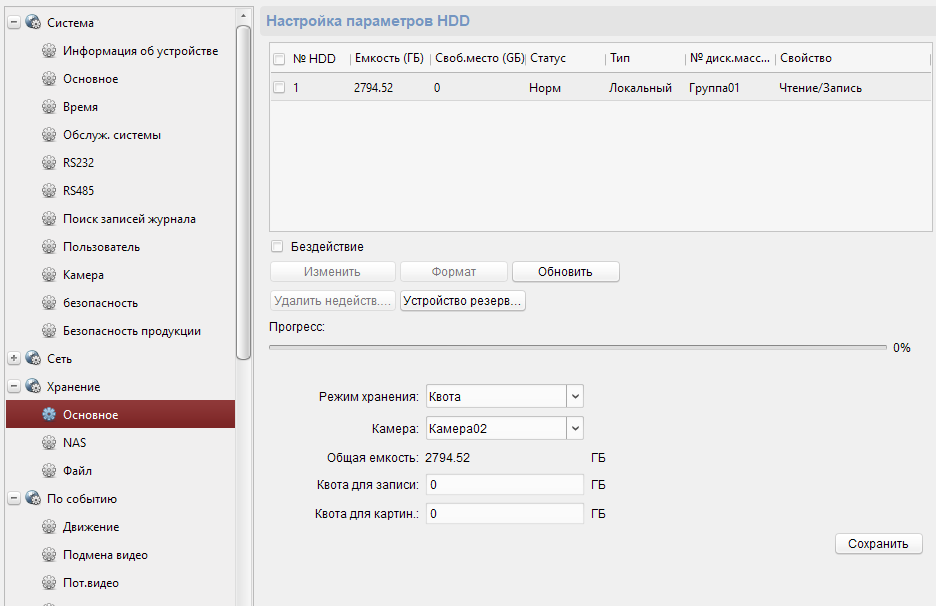Open the Подмена видео menu item

point(105,555)
